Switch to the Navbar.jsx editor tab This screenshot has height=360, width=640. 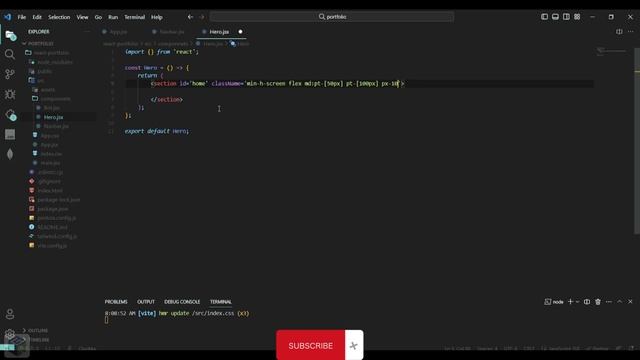tap(171, 32)
